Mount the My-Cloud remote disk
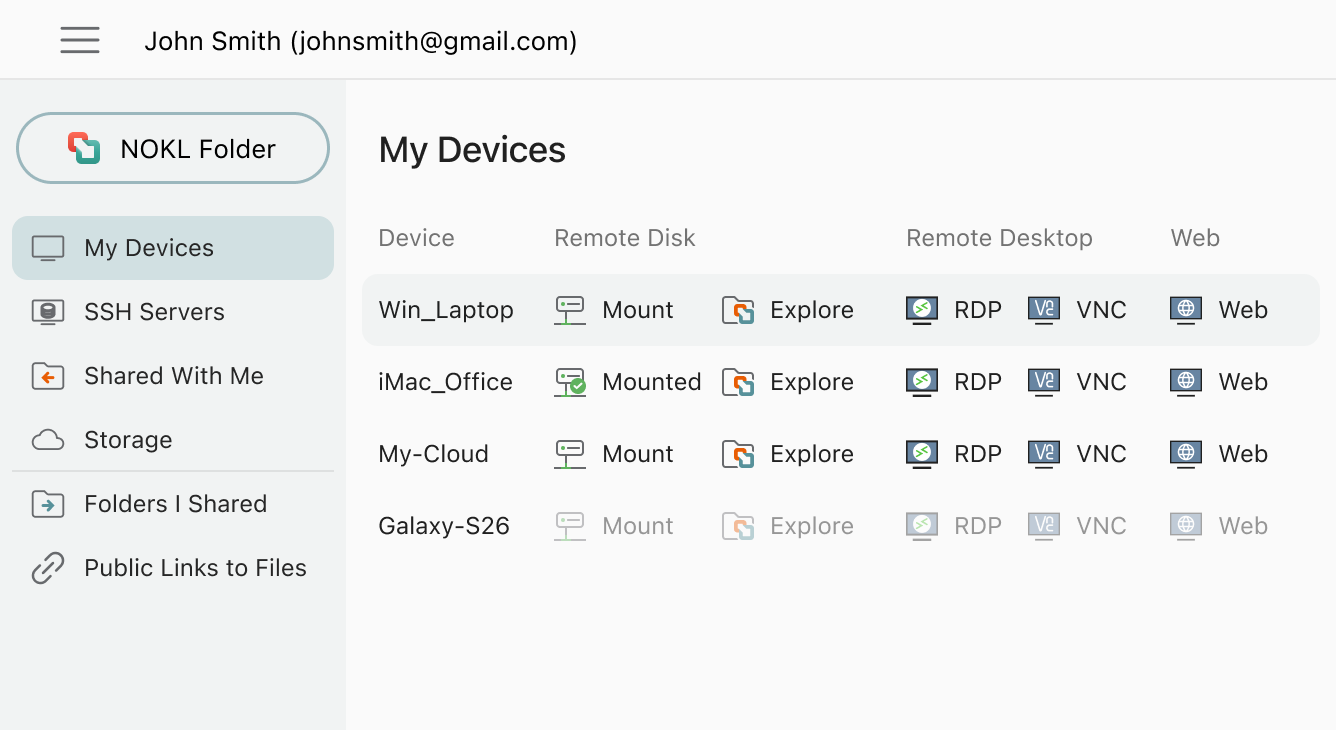 coord(638,454)
